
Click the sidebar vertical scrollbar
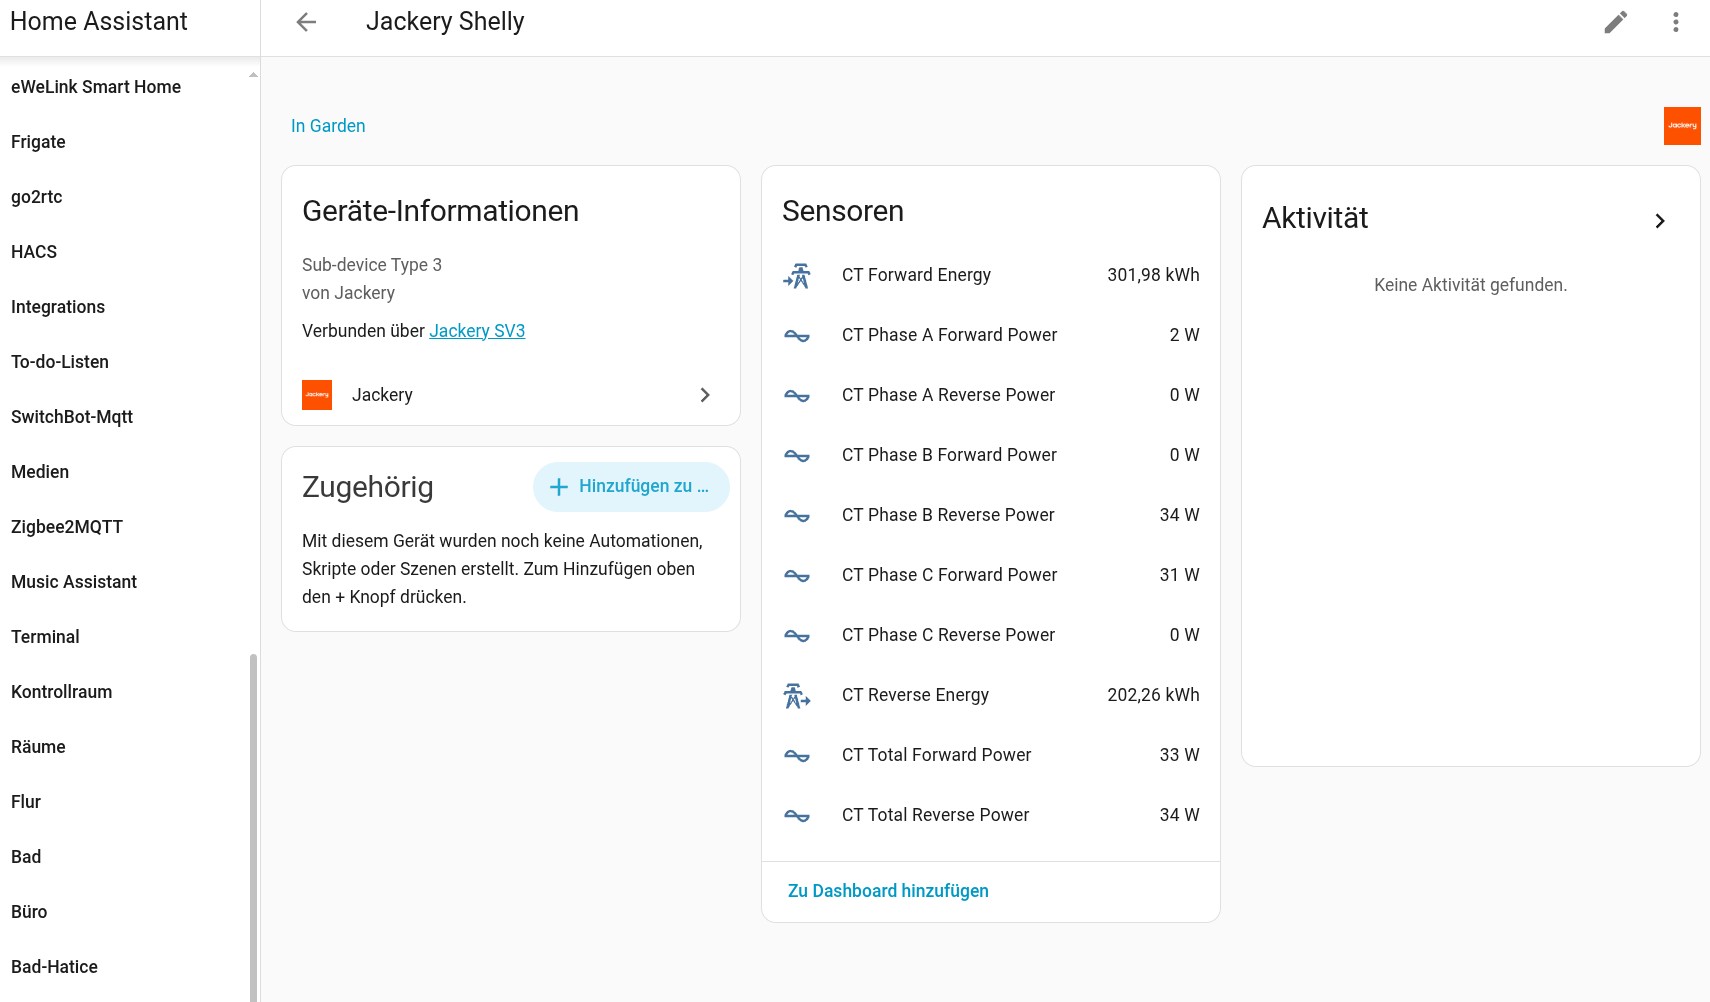253,827
